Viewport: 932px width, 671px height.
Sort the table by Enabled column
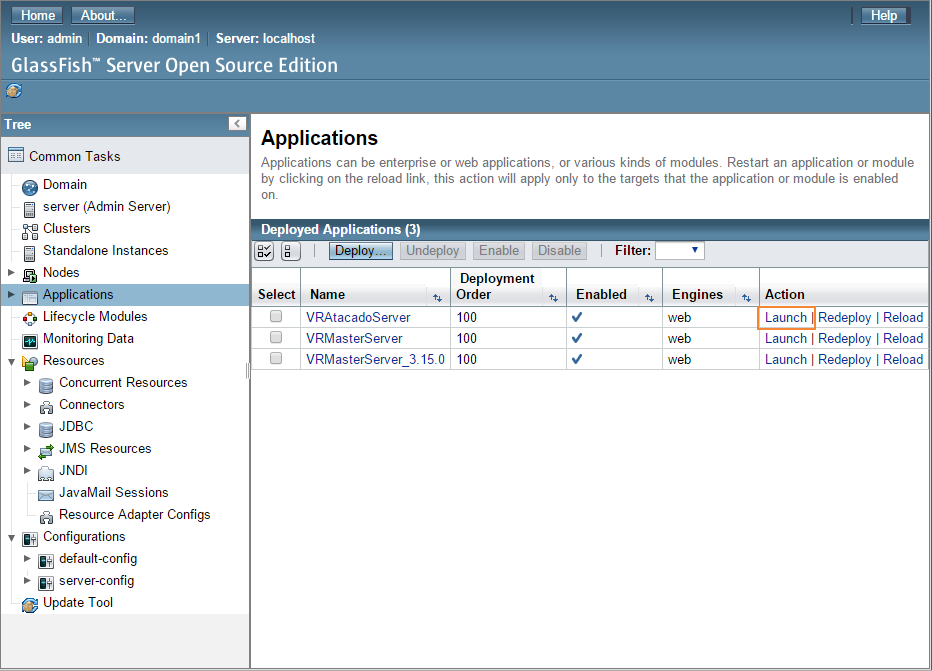coord(649,298)
